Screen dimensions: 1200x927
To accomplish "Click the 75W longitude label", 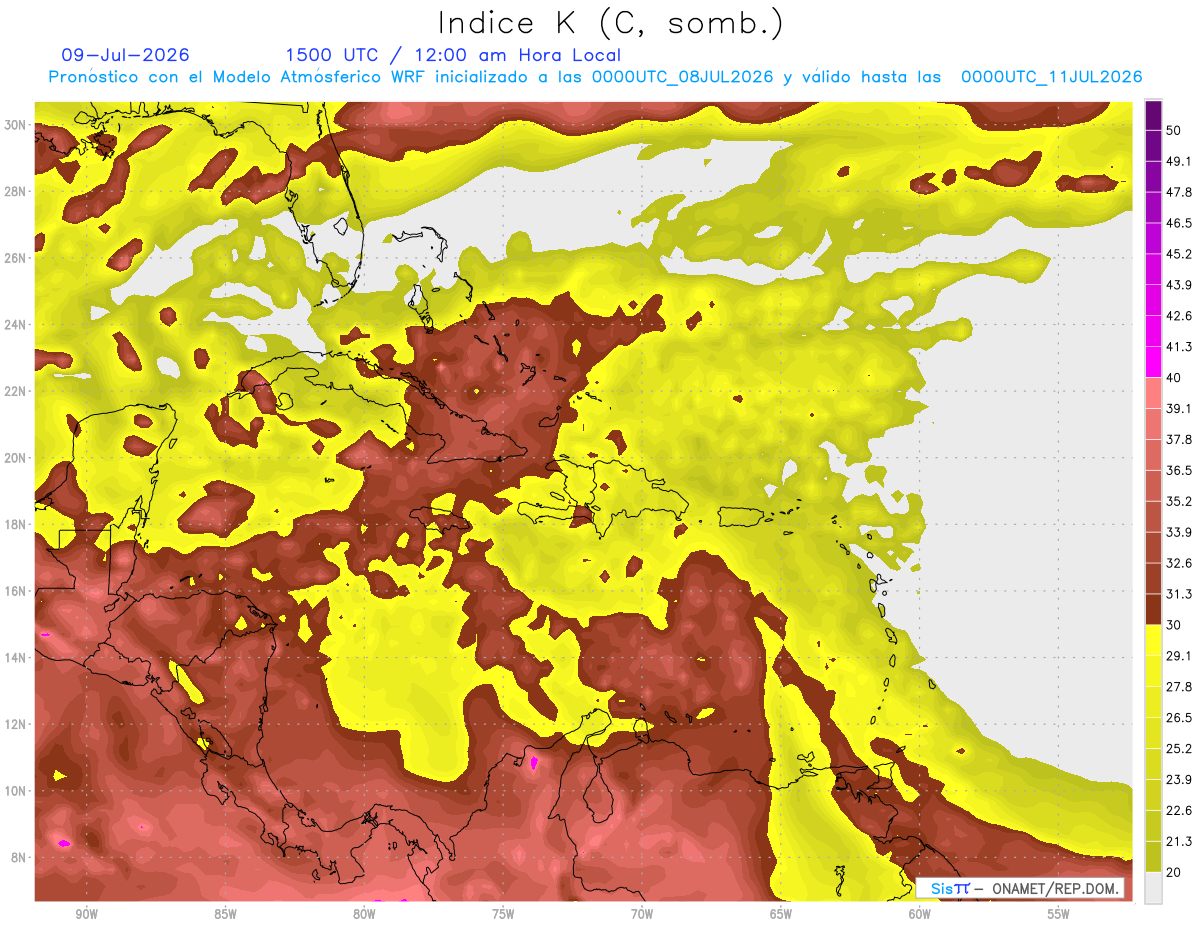I will click(503, 914).
